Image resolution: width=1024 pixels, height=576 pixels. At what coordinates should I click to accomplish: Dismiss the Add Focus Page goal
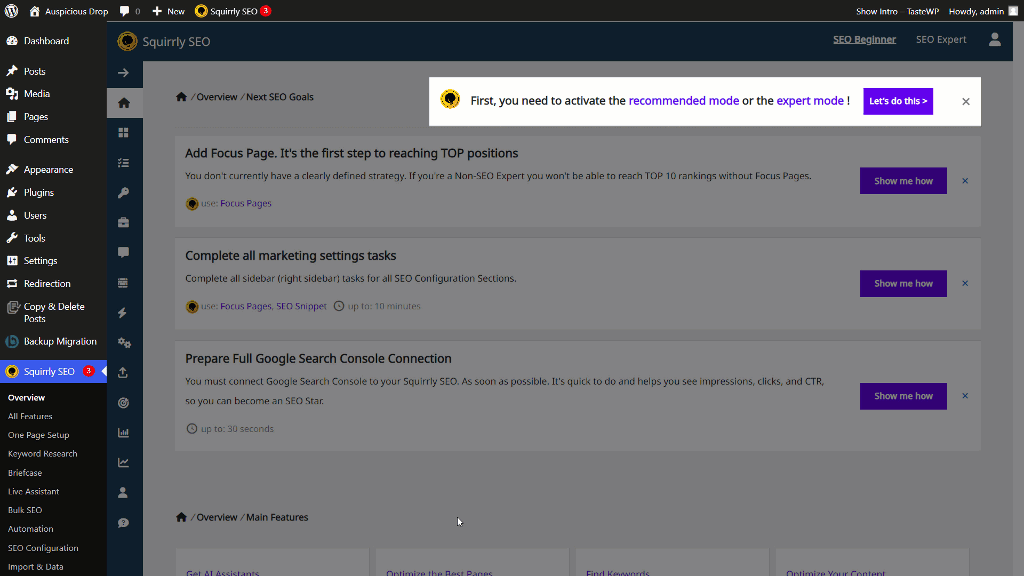click(965, 181)
